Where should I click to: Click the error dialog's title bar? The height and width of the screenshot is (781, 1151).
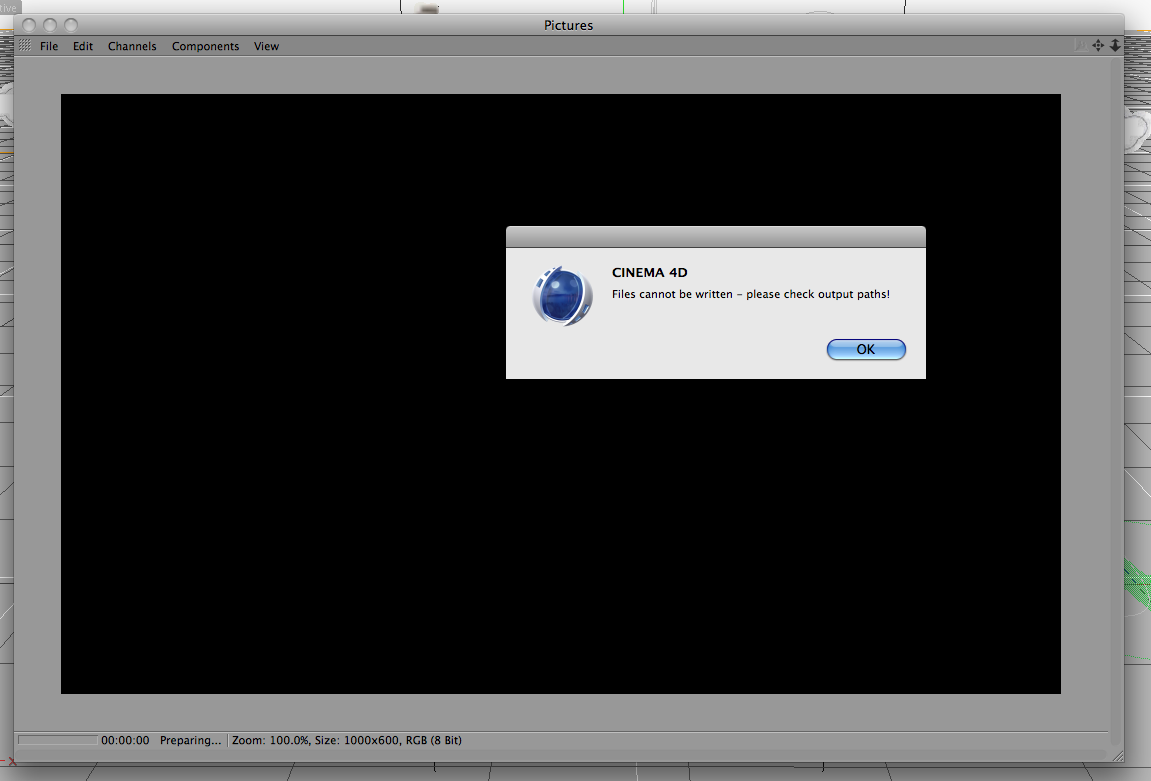click(716, 237)
